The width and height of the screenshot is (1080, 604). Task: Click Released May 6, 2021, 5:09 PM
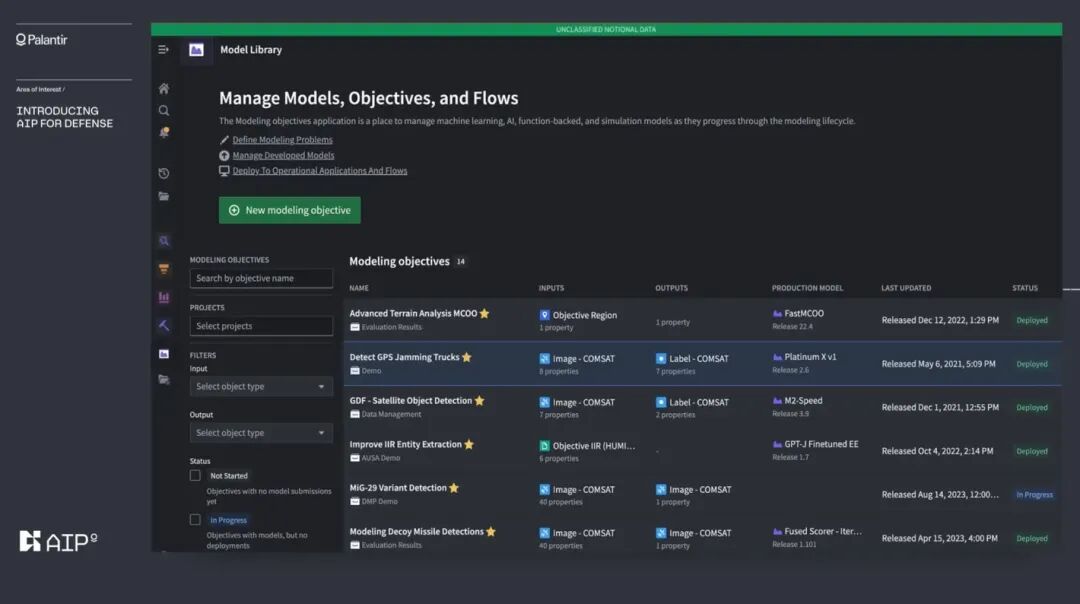[x=938, y=364]
